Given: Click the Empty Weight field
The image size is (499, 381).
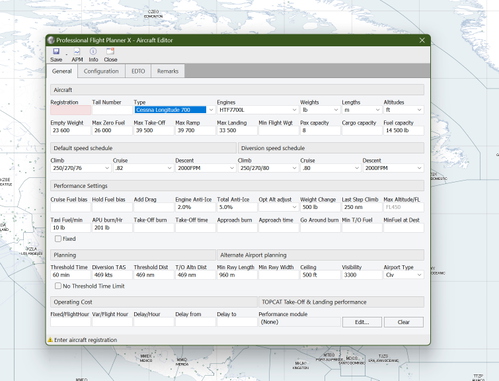Looking at the screenshot, I should [70, 131].
